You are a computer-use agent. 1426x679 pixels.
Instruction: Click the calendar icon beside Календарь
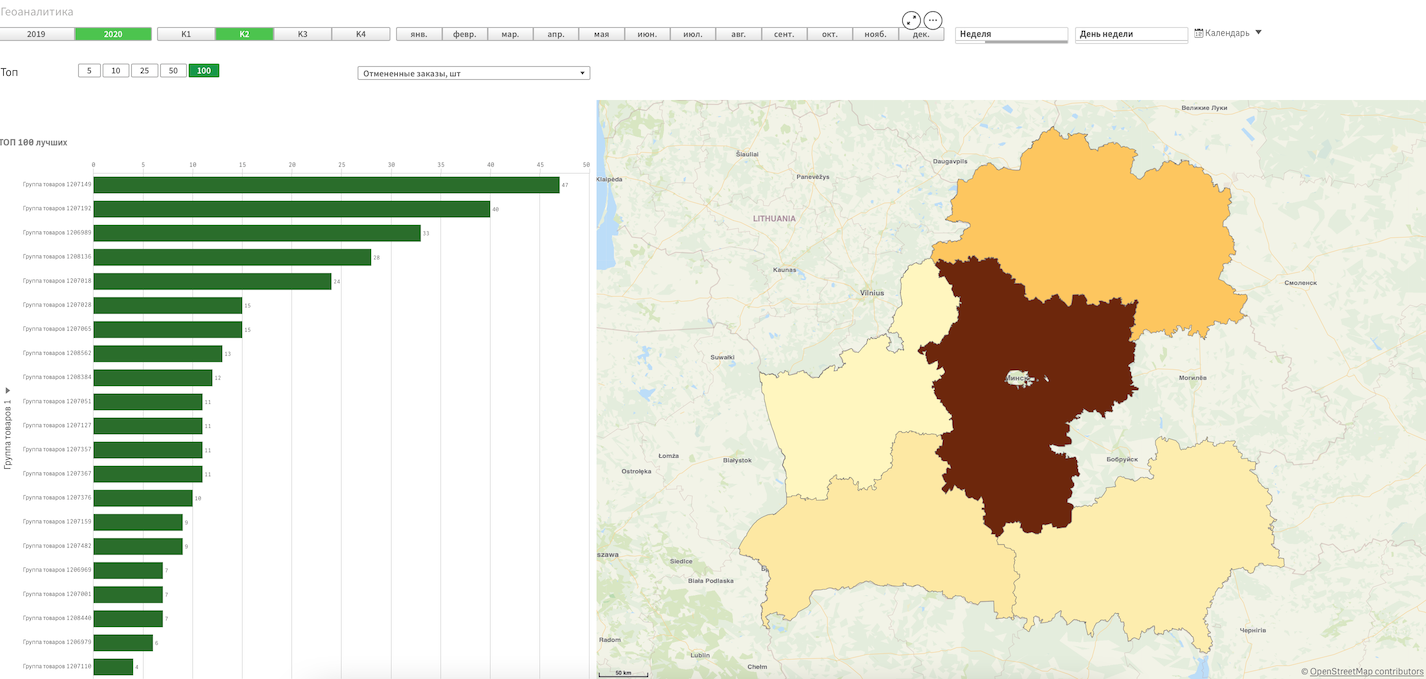pos(1199,33)
